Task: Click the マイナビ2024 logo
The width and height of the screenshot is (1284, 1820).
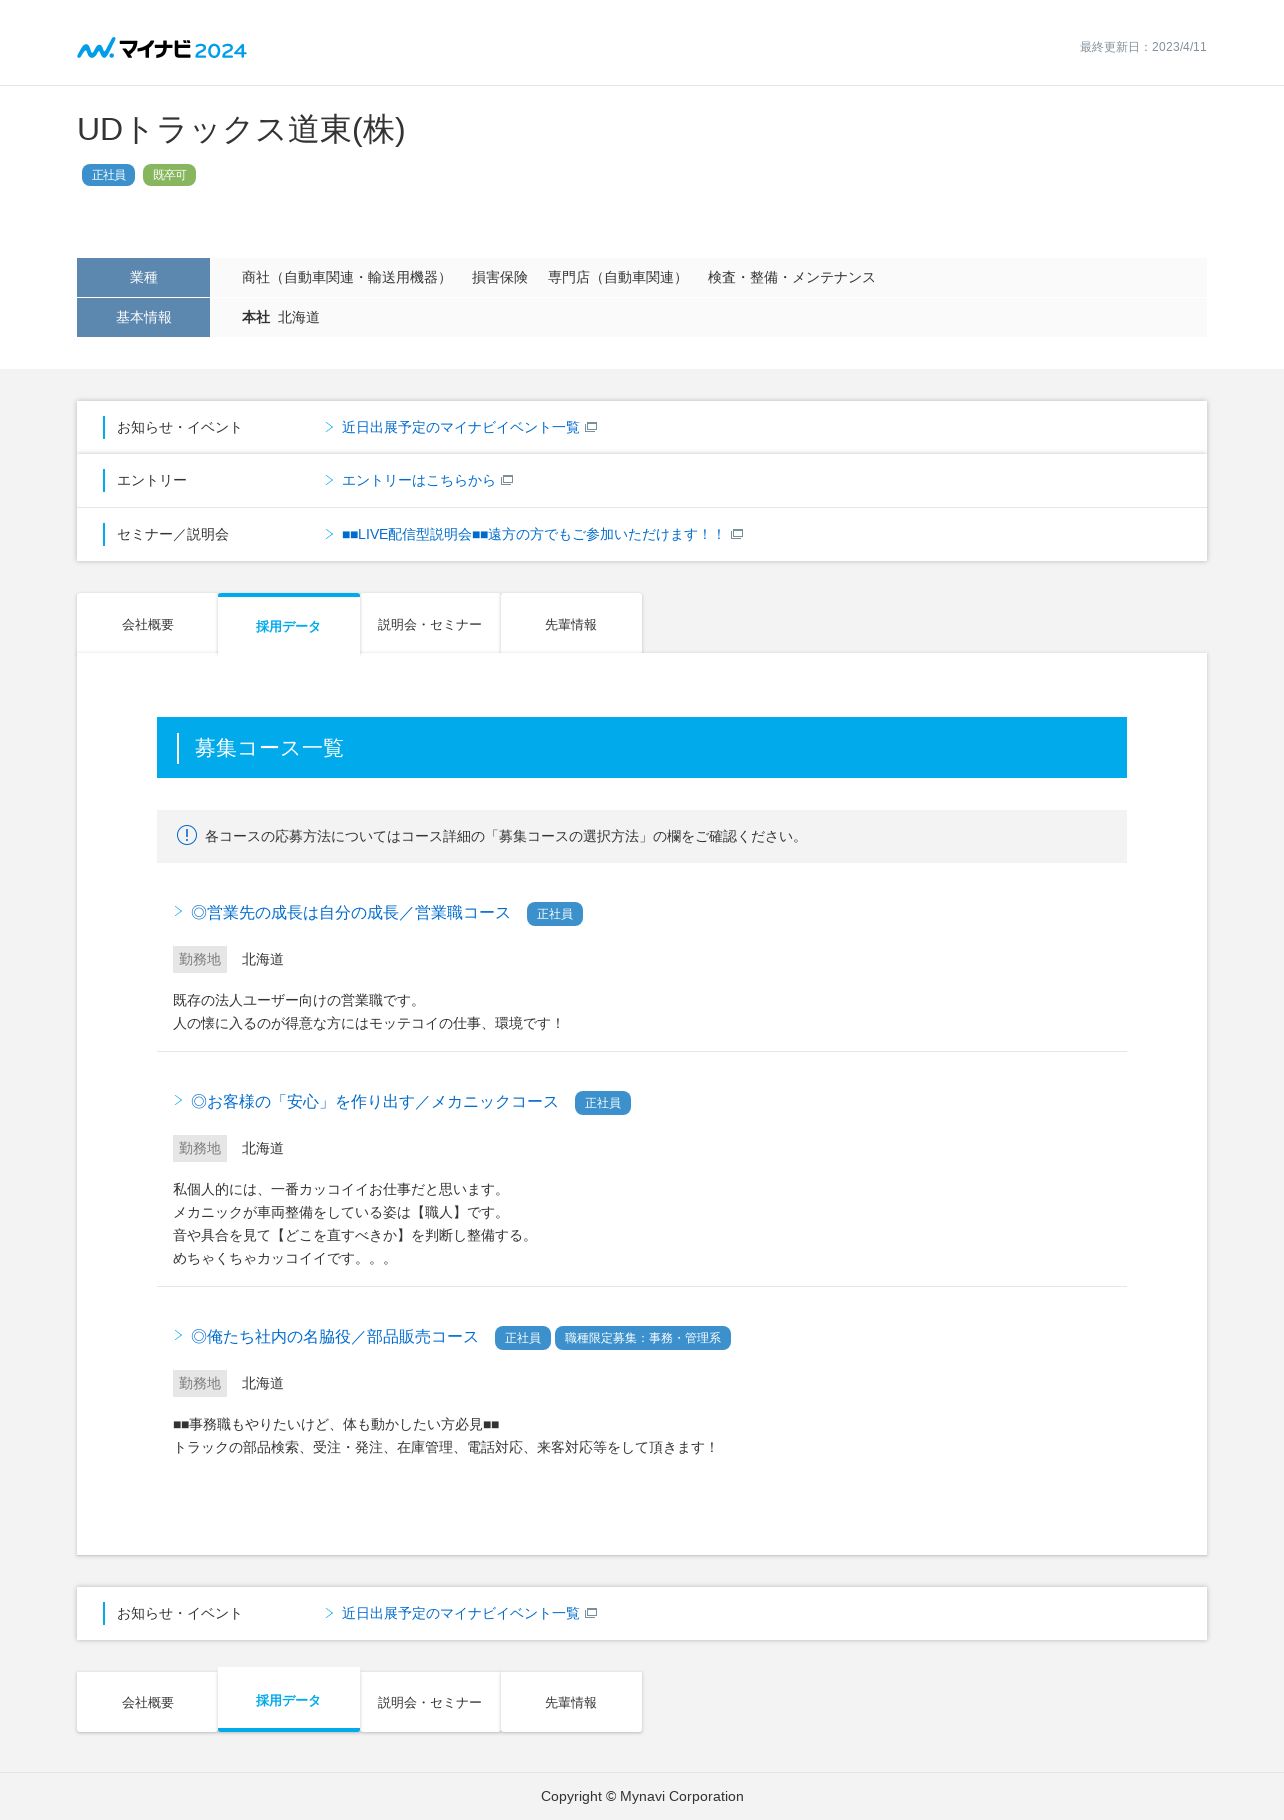Action: pyautogui.click(x=162, y=48)
